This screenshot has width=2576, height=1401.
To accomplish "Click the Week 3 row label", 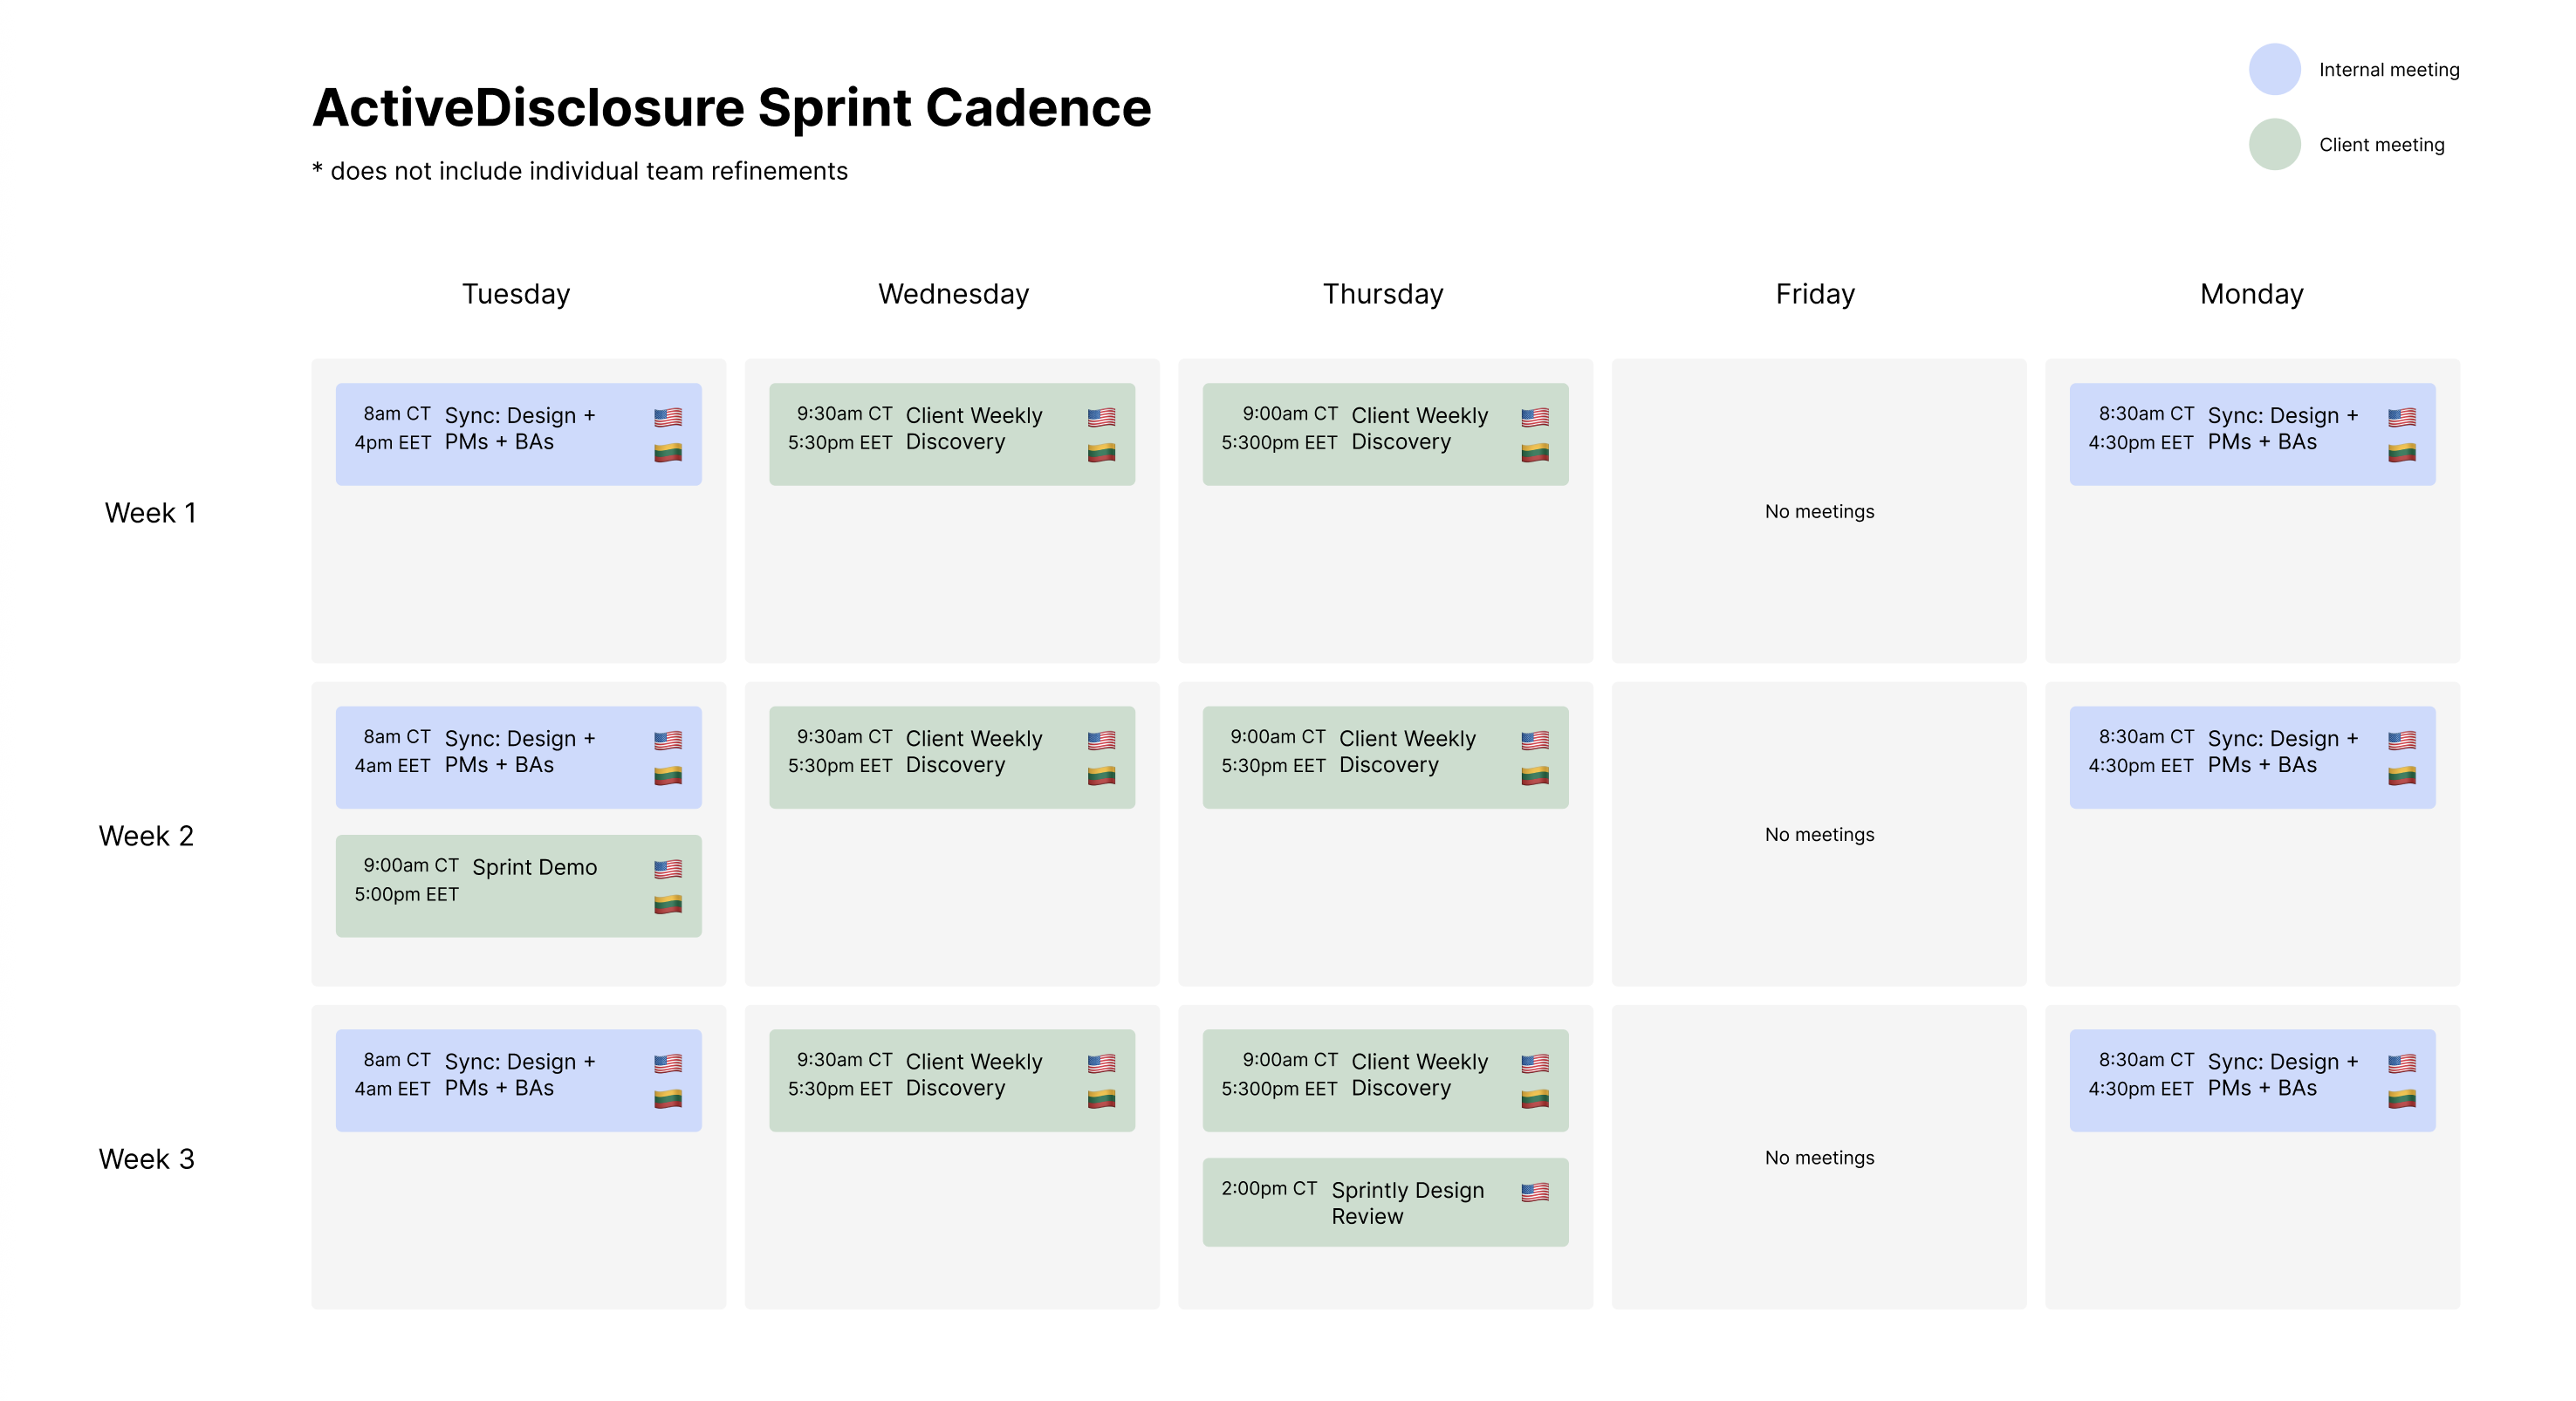I will (146, 1159).
